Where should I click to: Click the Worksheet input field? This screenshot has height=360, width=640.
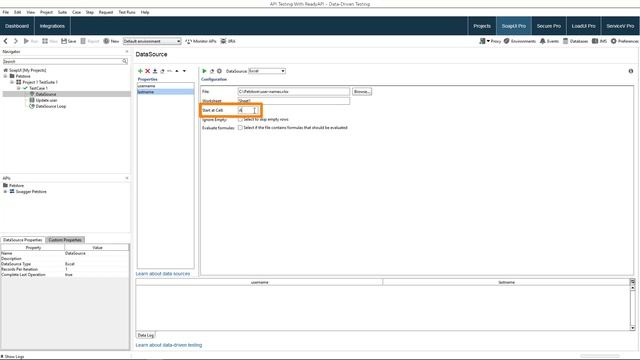click(x=293, y=101)
